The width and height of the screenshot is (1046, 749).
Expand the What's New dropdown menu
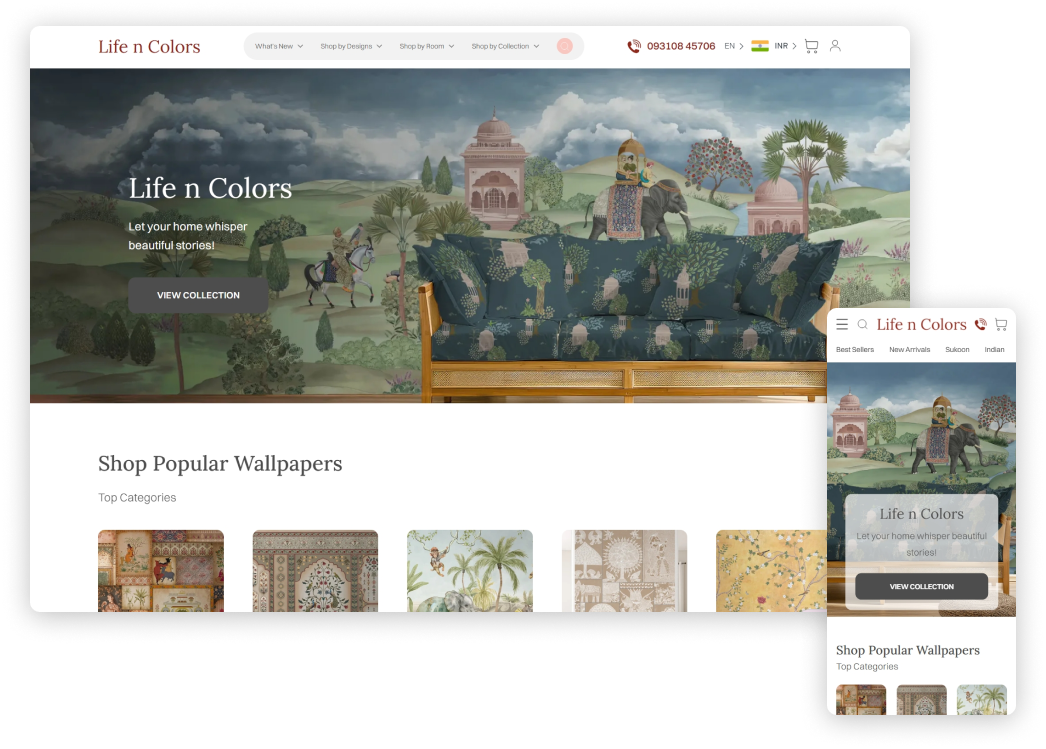pos(278,46)
